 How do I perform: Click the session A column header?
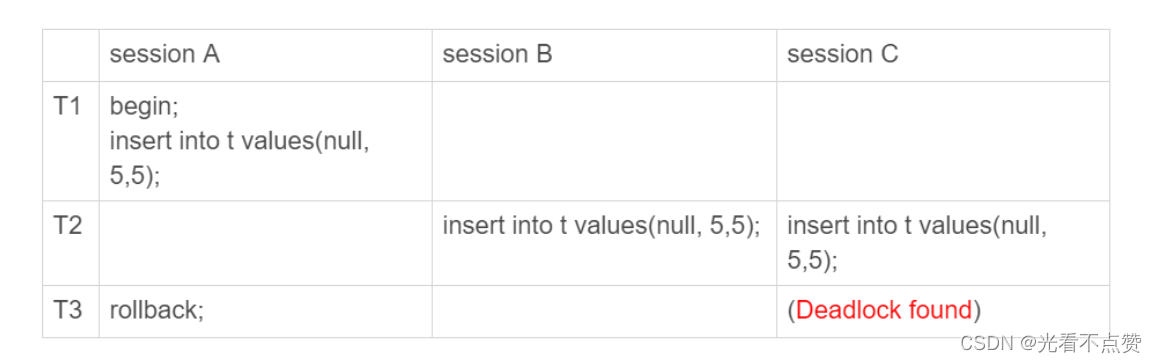165,55
